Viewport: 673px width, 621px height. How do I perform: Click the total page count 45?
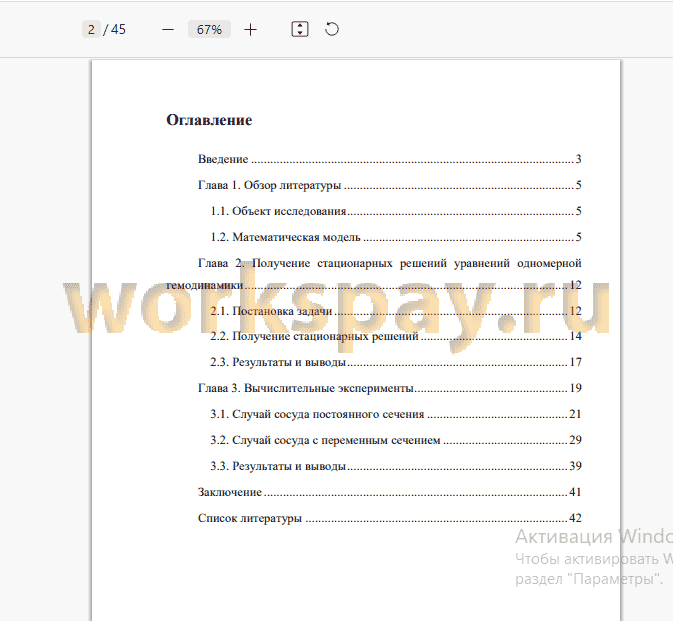coord(118,30)
